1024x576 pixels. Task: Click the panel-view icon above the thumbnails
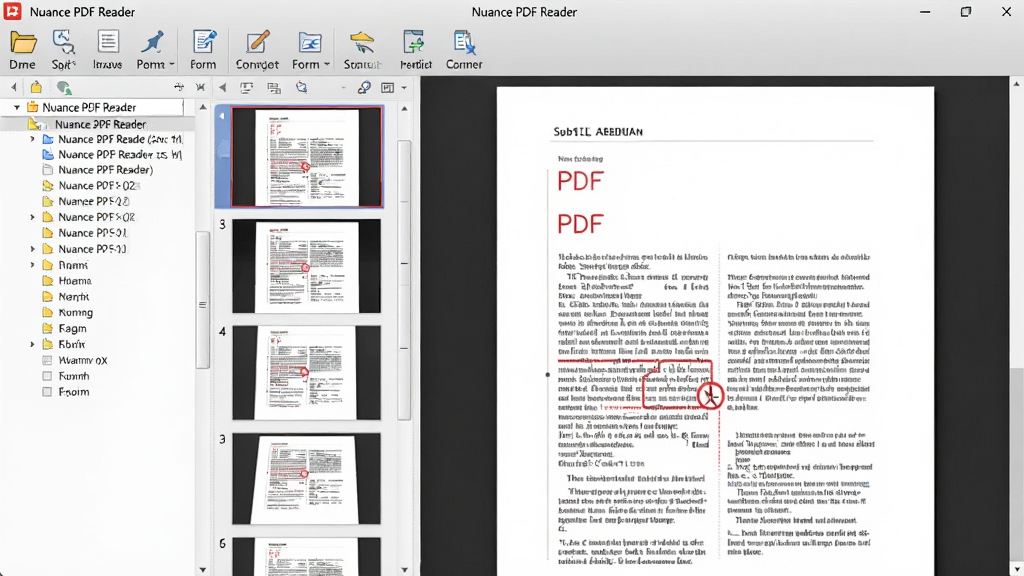[388, 88]
